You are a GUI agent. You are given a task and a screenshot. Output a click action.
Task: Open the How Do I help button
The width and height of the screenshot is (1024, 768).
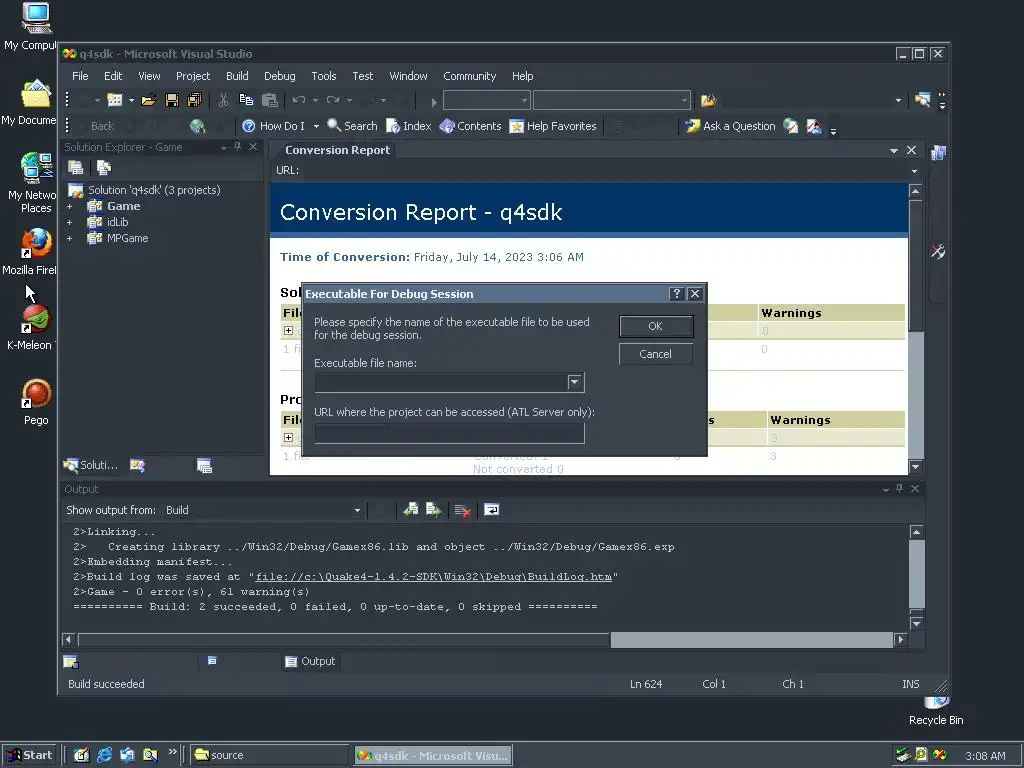point(273,126)
